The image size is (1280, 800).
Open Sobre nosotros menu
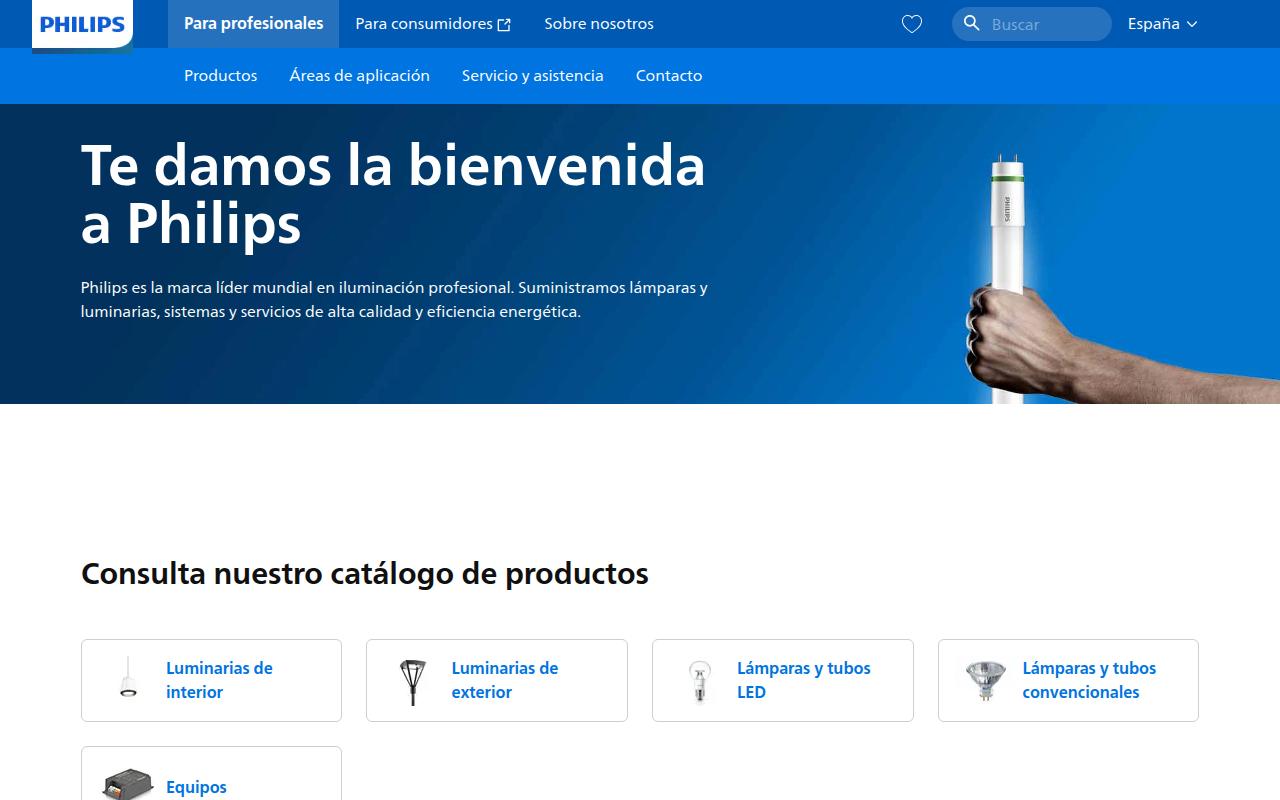599,24
